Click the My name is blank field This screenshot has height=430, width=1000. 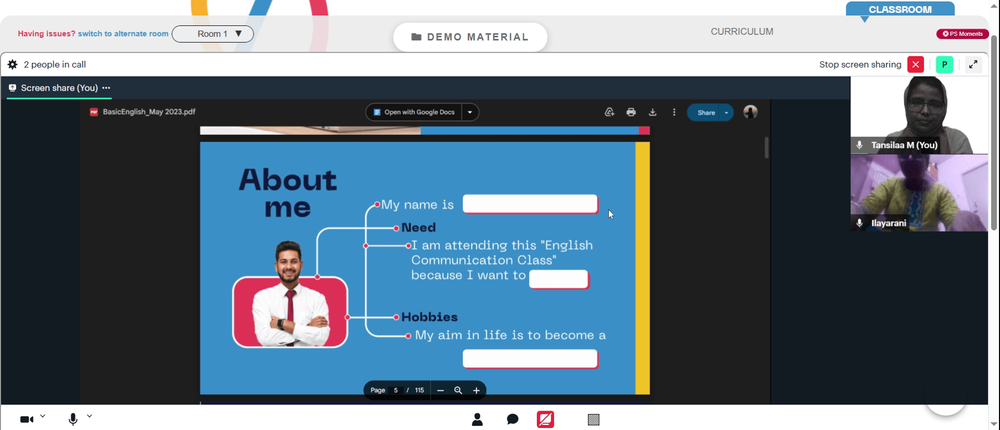530,204
